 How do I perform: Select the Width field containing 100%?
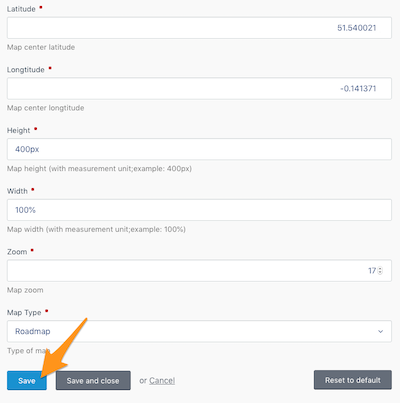click(199, 210)
